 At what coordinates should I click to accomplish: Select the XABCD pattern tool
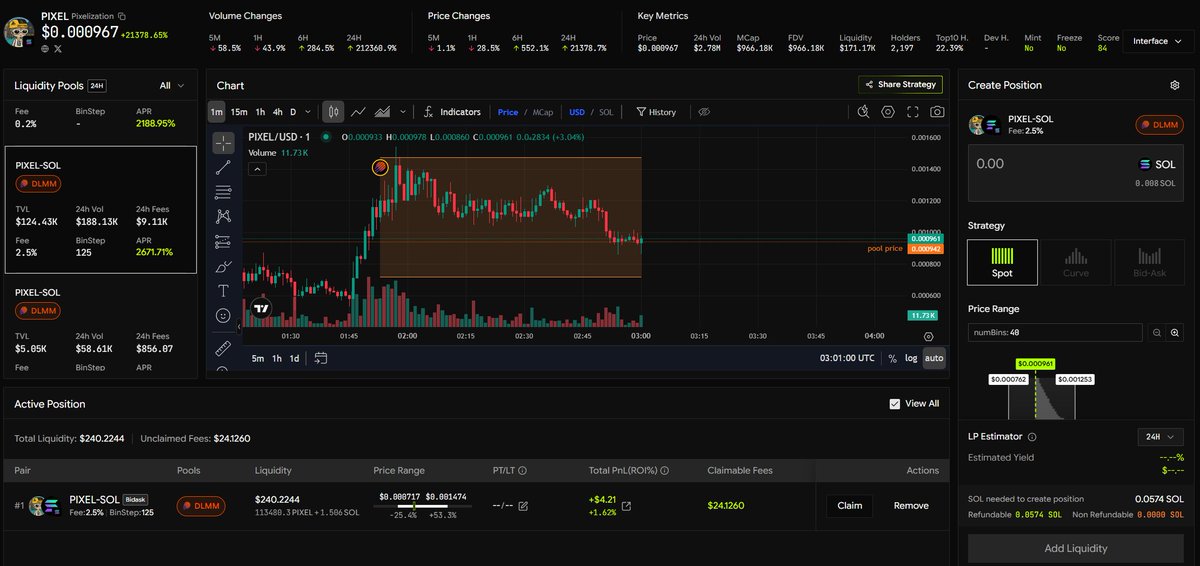click(223, 216)
